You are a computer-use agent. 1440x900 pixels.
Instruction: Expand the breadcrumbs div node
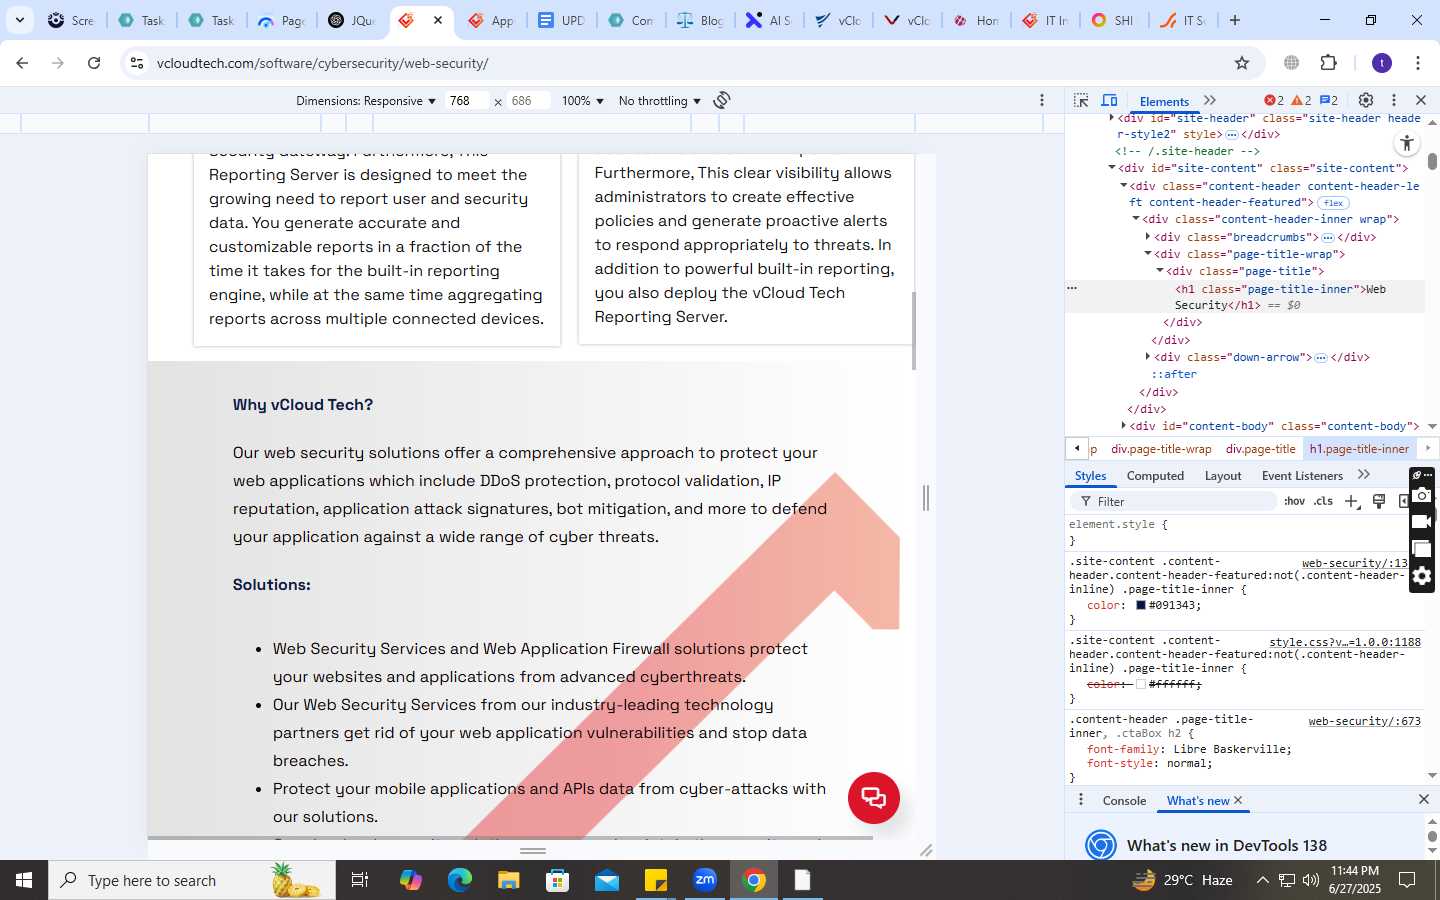1148,237
